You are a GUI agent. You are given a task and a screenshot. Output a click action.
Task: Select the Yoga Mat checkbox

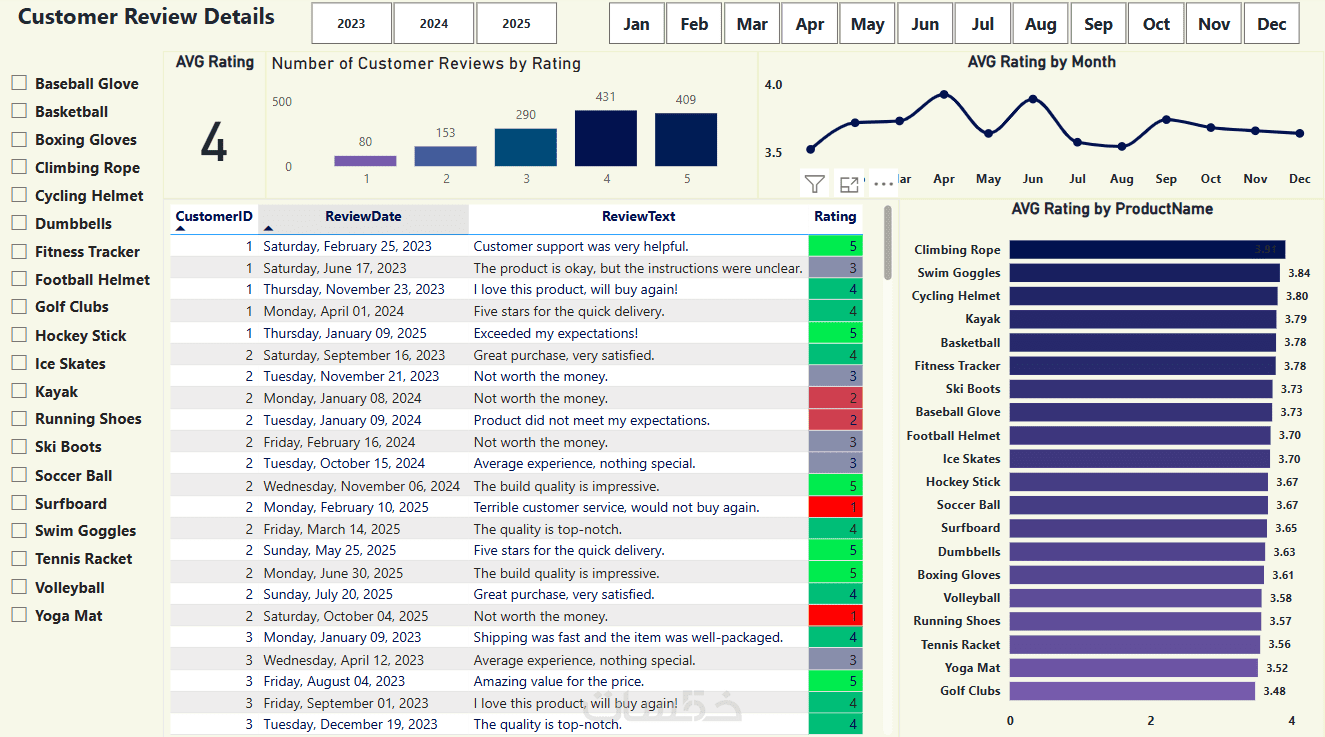(x=19, y=615)
